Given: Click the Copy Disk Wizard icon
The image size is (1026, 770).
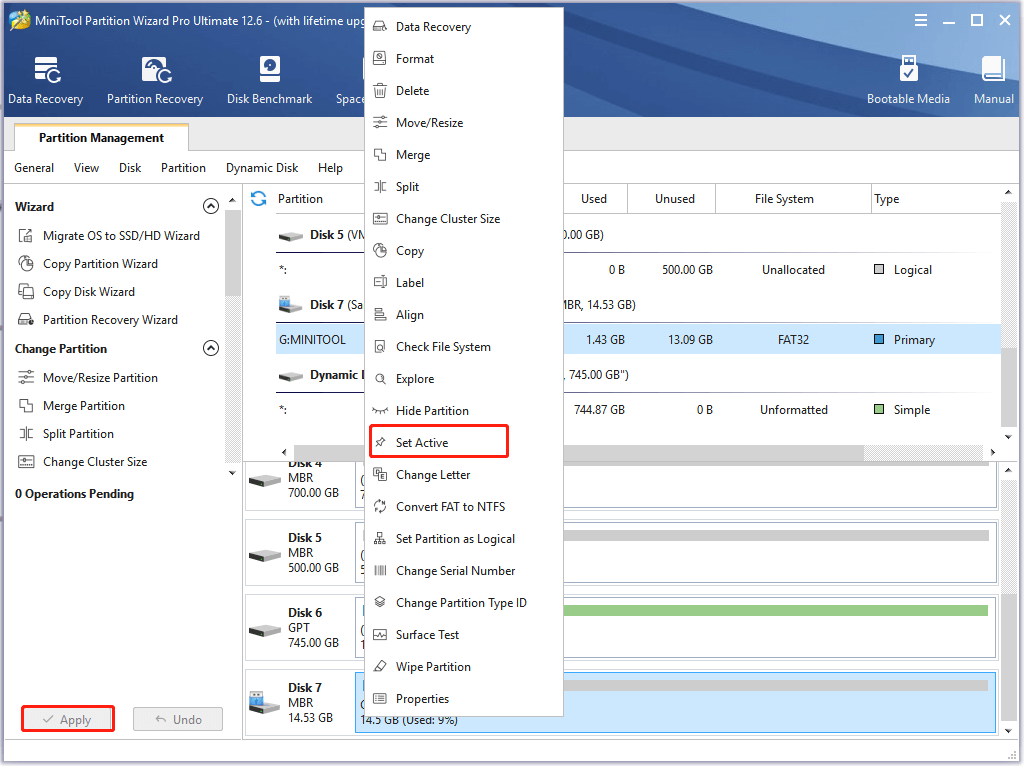Looking at the screenshot, I should [26, 292].
